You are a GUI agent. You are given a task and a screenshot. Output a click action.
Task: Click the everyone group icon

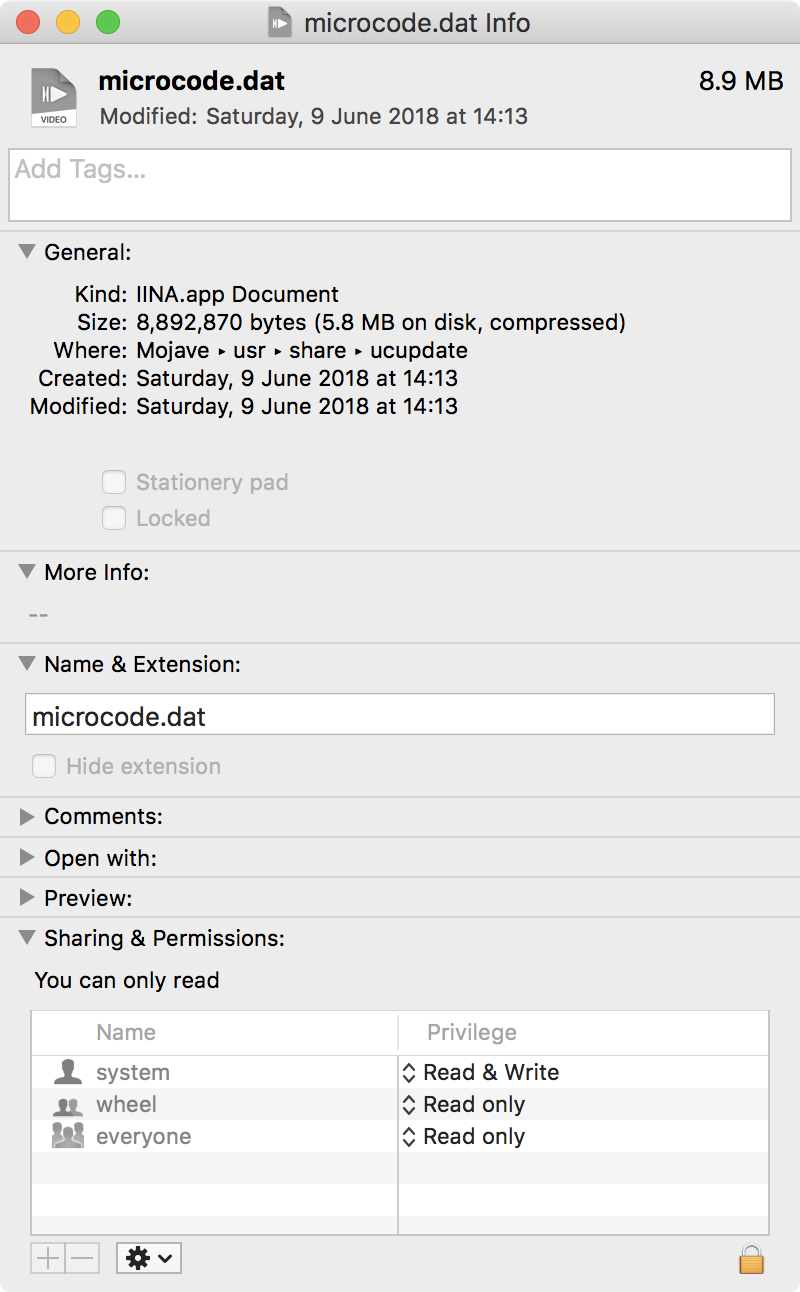[x=68, y=1137]
